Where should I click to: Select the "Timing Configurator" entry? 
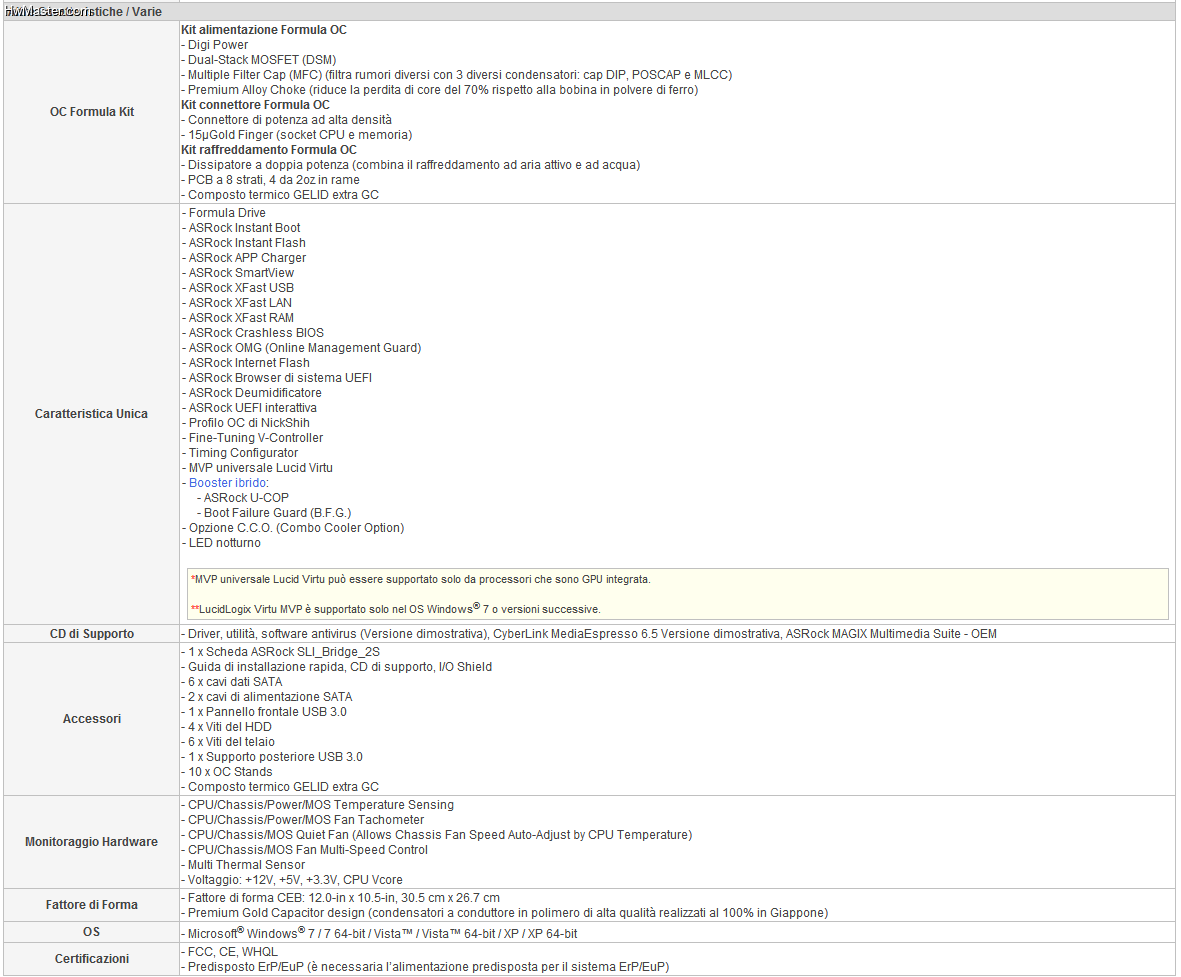click(x=240, y=454)
